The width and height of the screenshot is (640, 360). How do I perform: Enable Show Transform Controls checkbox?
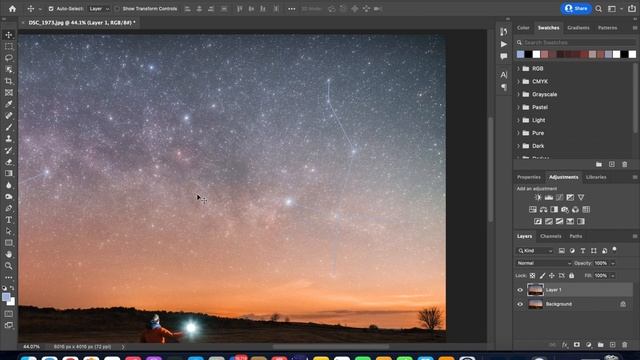[117, 9]
